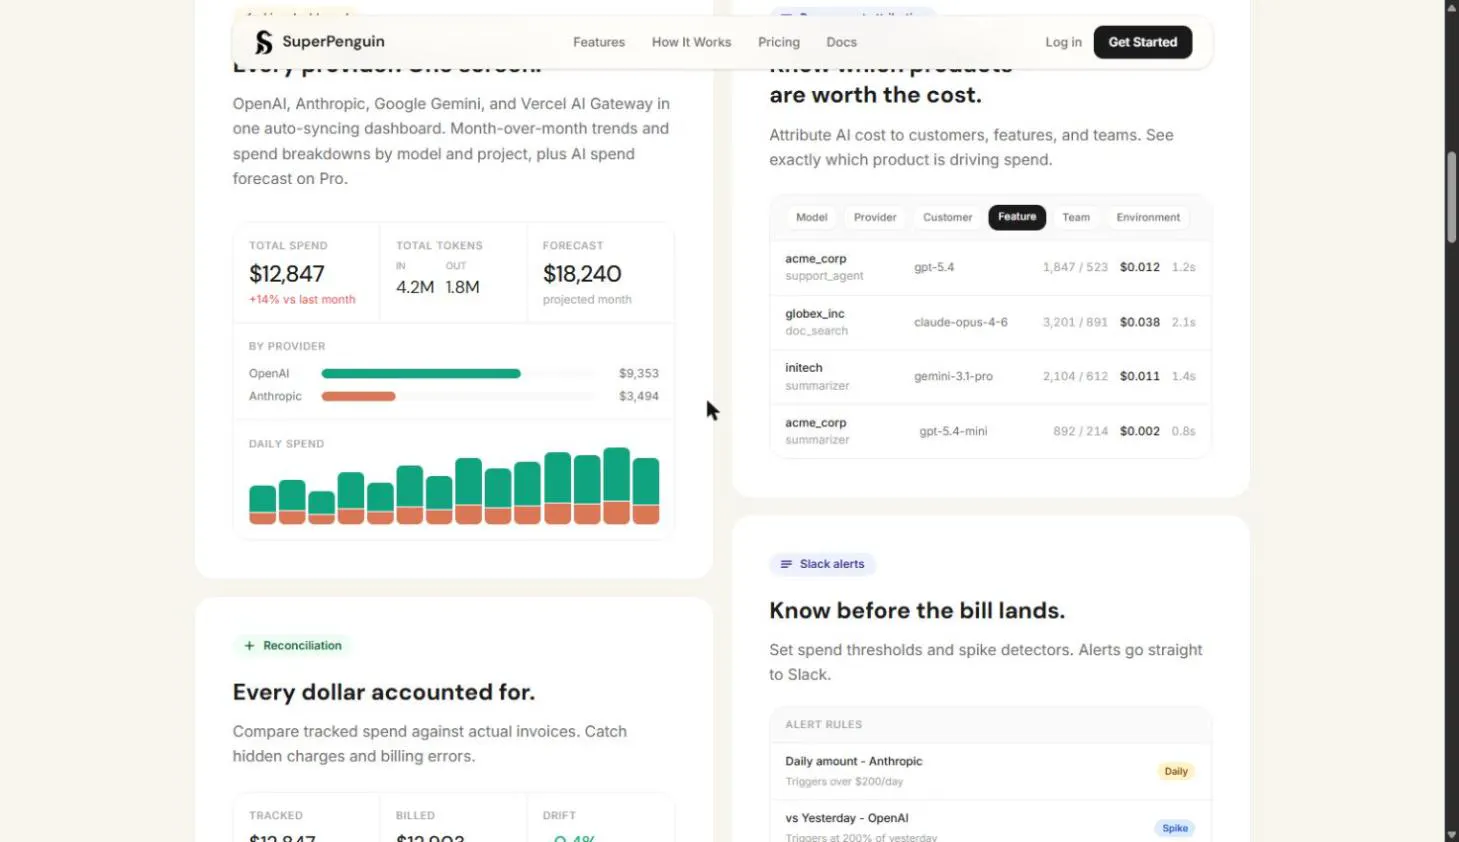The width and height of the screenshot is (1459, 842).
Task: Click the $18,240 forecast value
Action: pos(582,274)
